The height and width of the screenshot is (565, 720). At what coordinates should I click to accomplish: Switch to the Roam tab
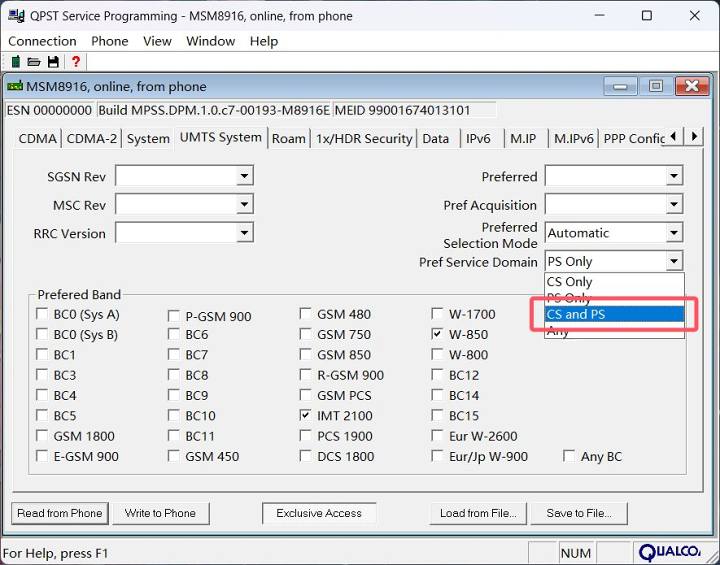(x=289, y=138)
